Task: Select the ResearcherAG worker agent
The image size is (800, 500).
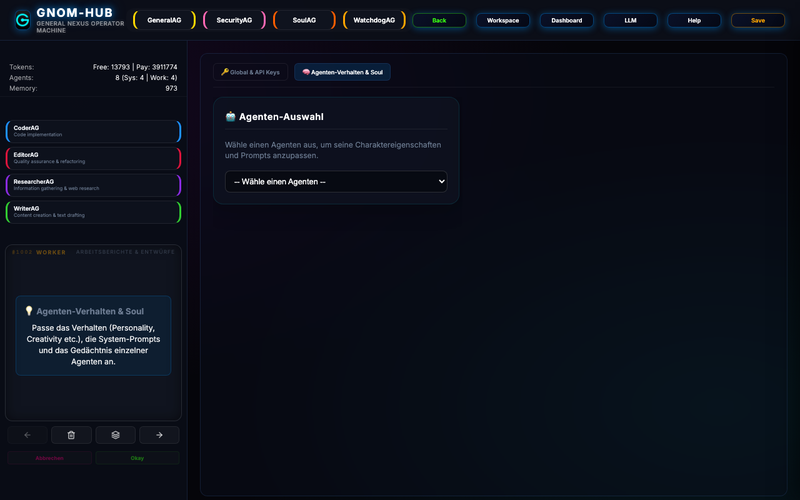Action: pyautogui.click(x=93, y=185)
